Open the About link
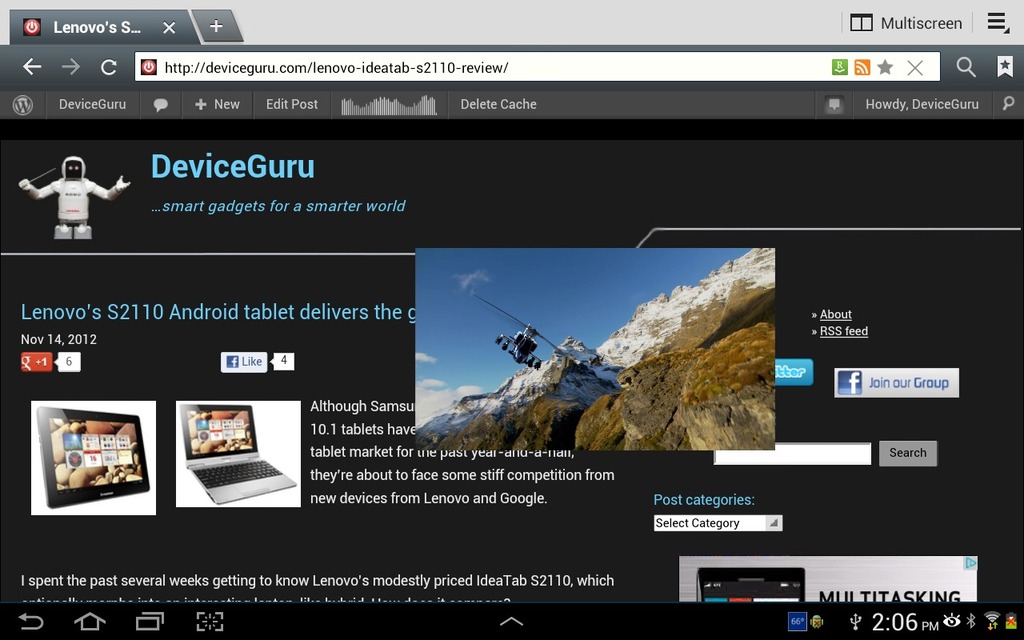Screen dimensions: 1024x640 pyautogui.click(x=835, y=314)
